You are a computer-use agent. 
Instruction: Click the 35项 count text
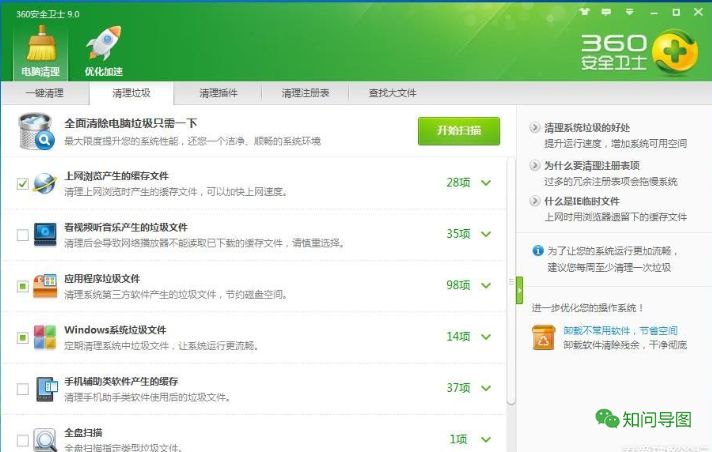458,234
